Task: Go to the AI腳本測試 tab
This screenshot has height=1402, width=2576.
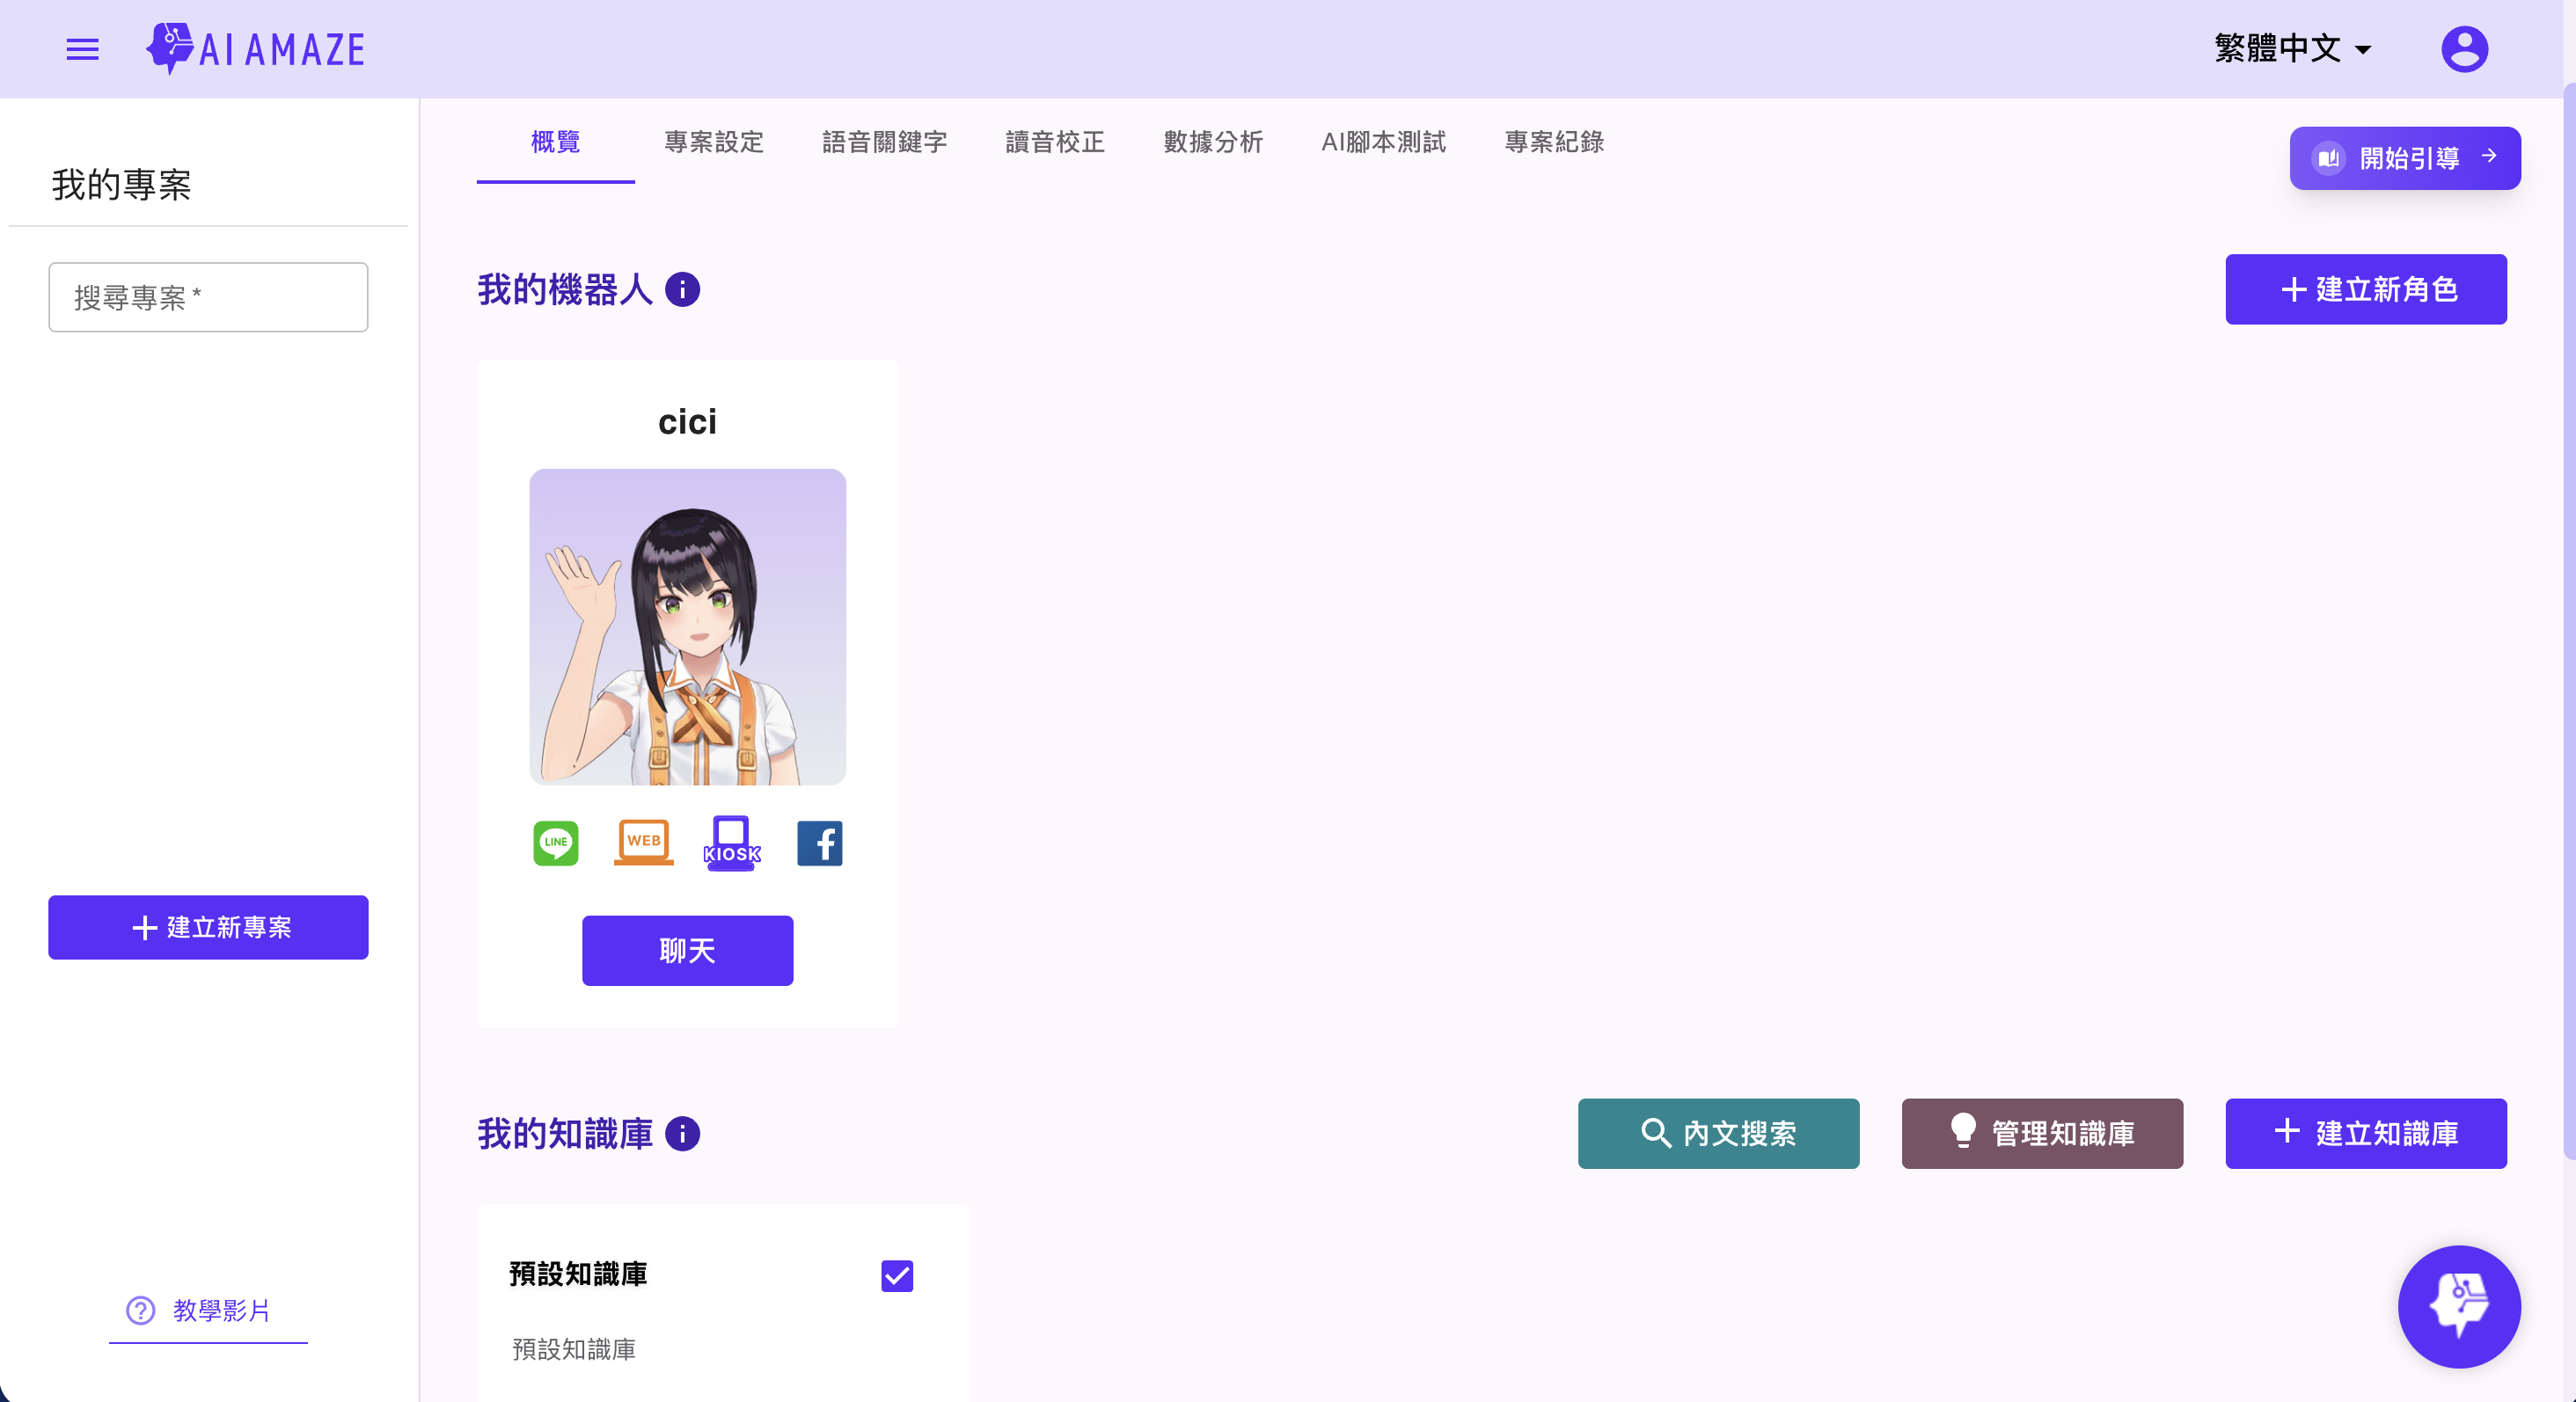Action: (1383, 142)
